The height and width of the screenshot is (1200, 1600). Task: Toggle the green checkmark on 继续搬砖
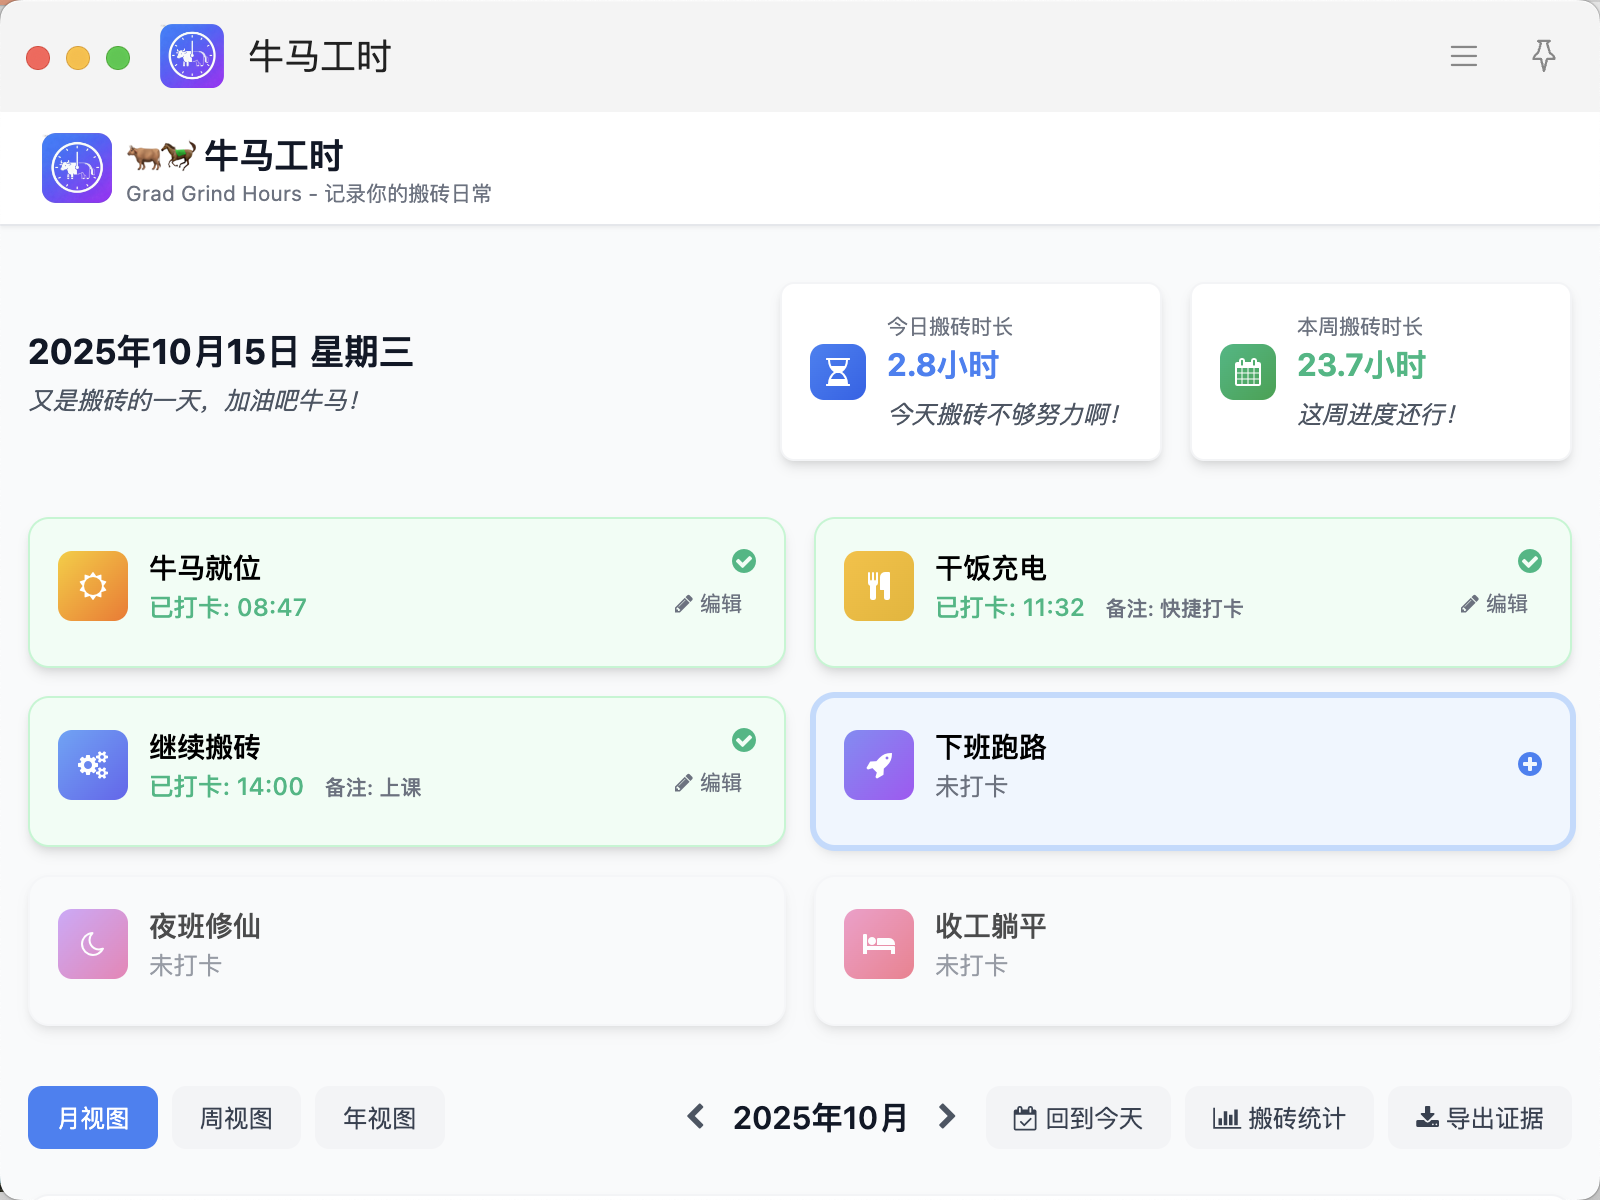click(x=743, y=740)
